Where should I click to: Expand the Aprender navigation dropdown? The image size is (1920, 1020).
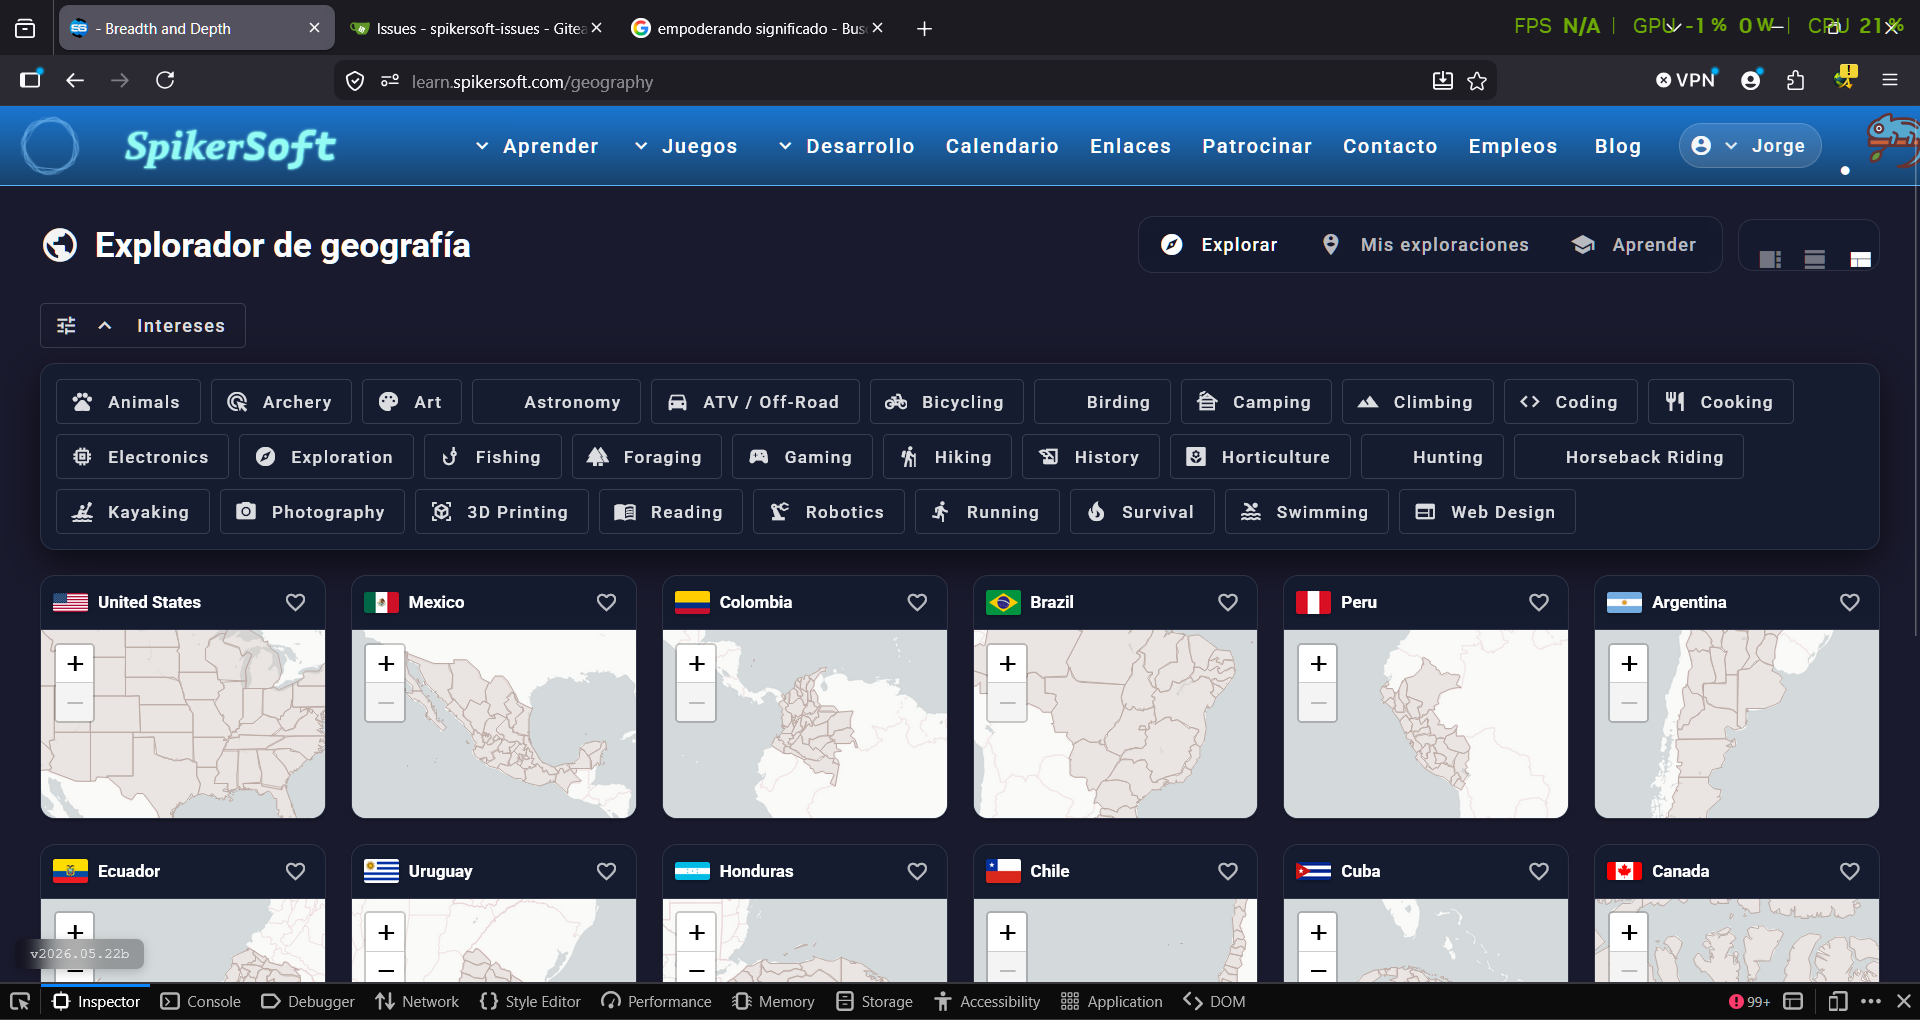pos(536,146)
